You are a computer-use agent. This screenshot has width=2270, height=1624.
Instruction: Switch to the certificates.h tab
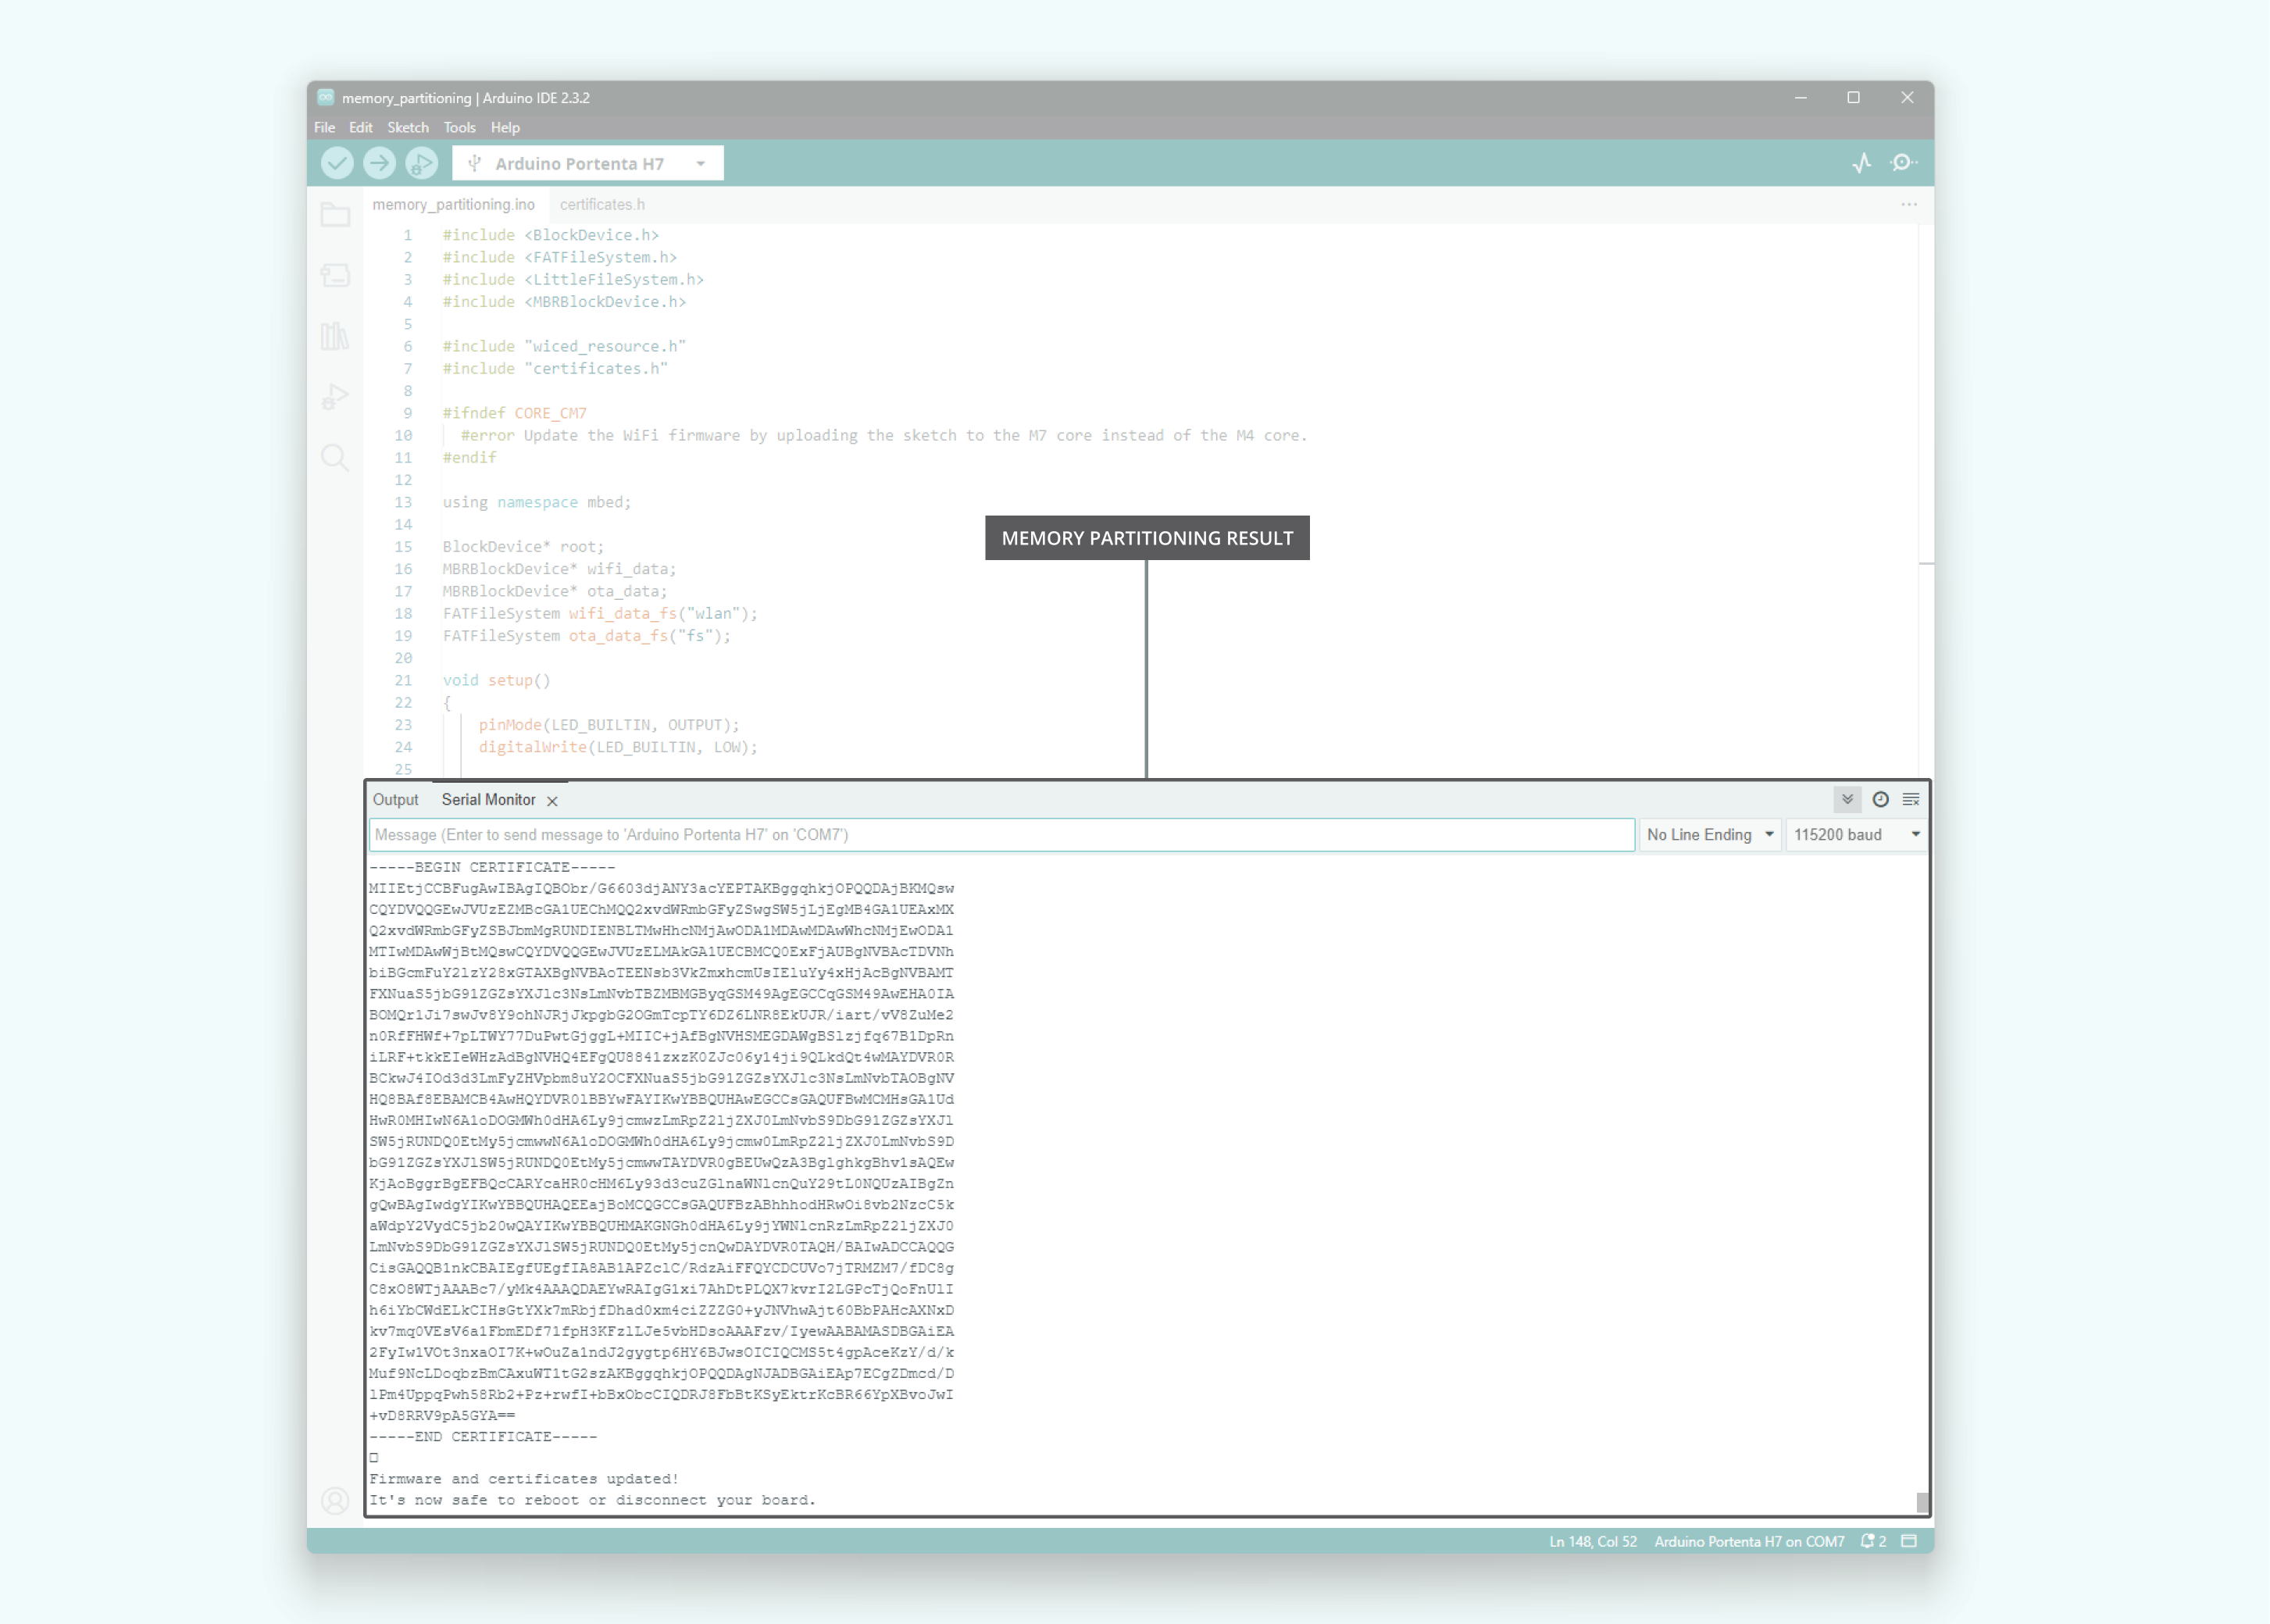602,204
